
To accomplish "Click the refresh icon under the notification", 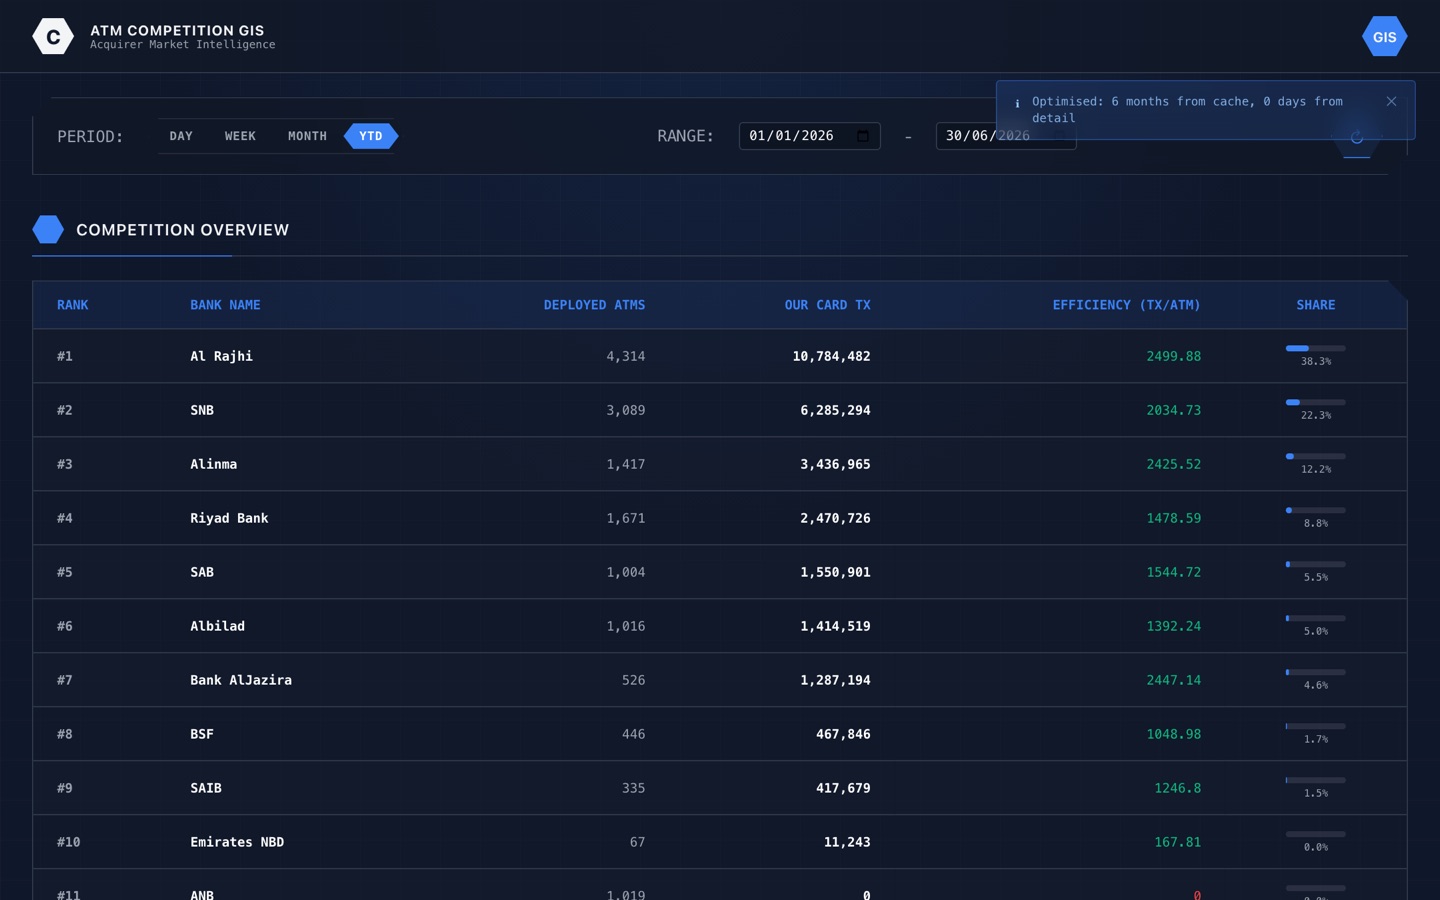I will click(1357, 138).
